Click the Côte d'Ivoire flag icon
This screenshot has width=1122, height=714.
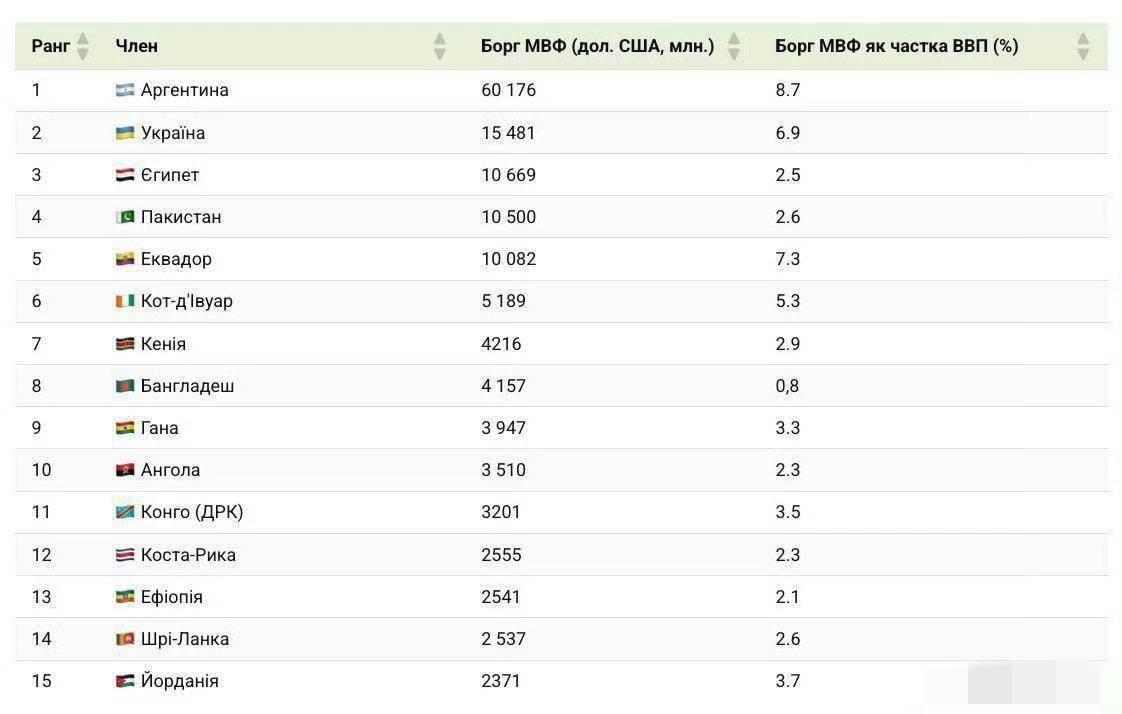tap(125, 301)
